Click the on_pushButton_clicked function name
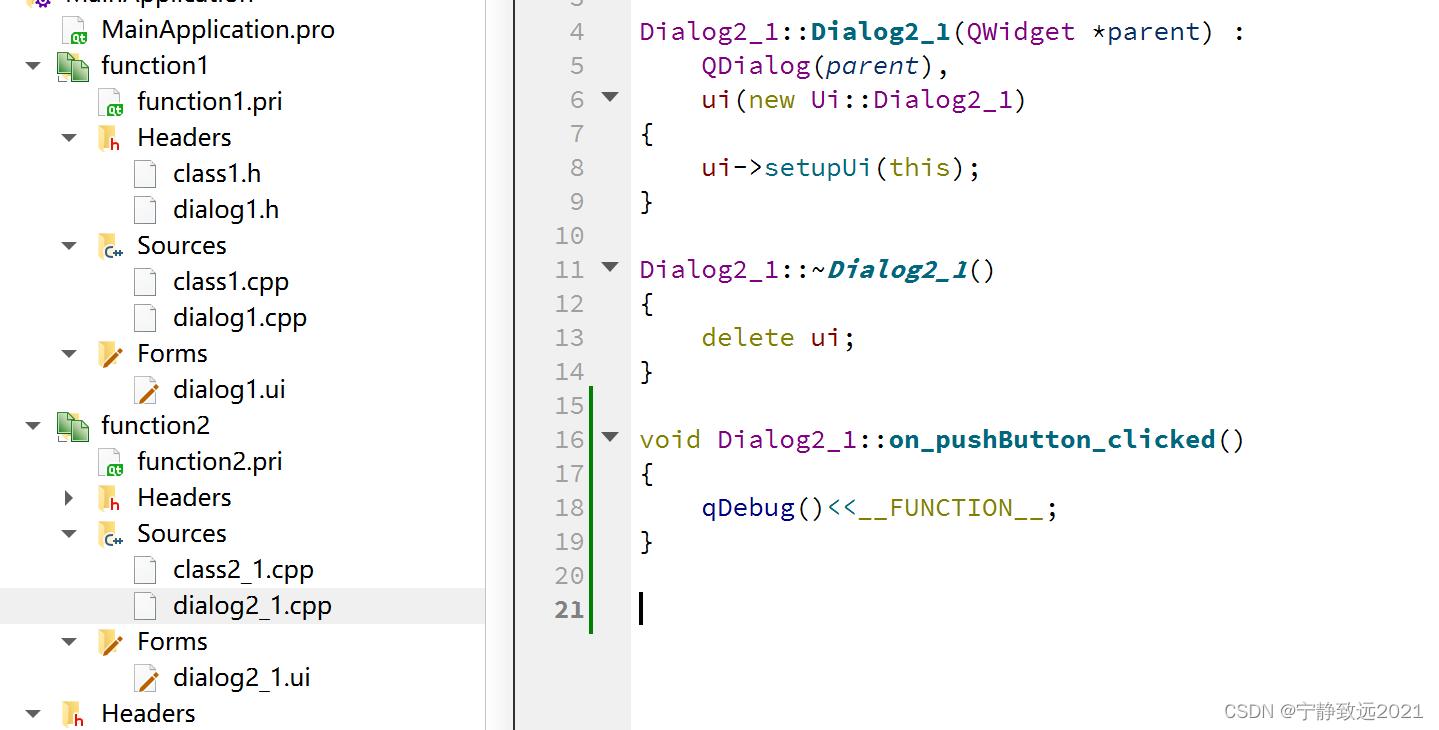The width and height of the screenshot is (1439, 730). click(x=1052, y=439)
